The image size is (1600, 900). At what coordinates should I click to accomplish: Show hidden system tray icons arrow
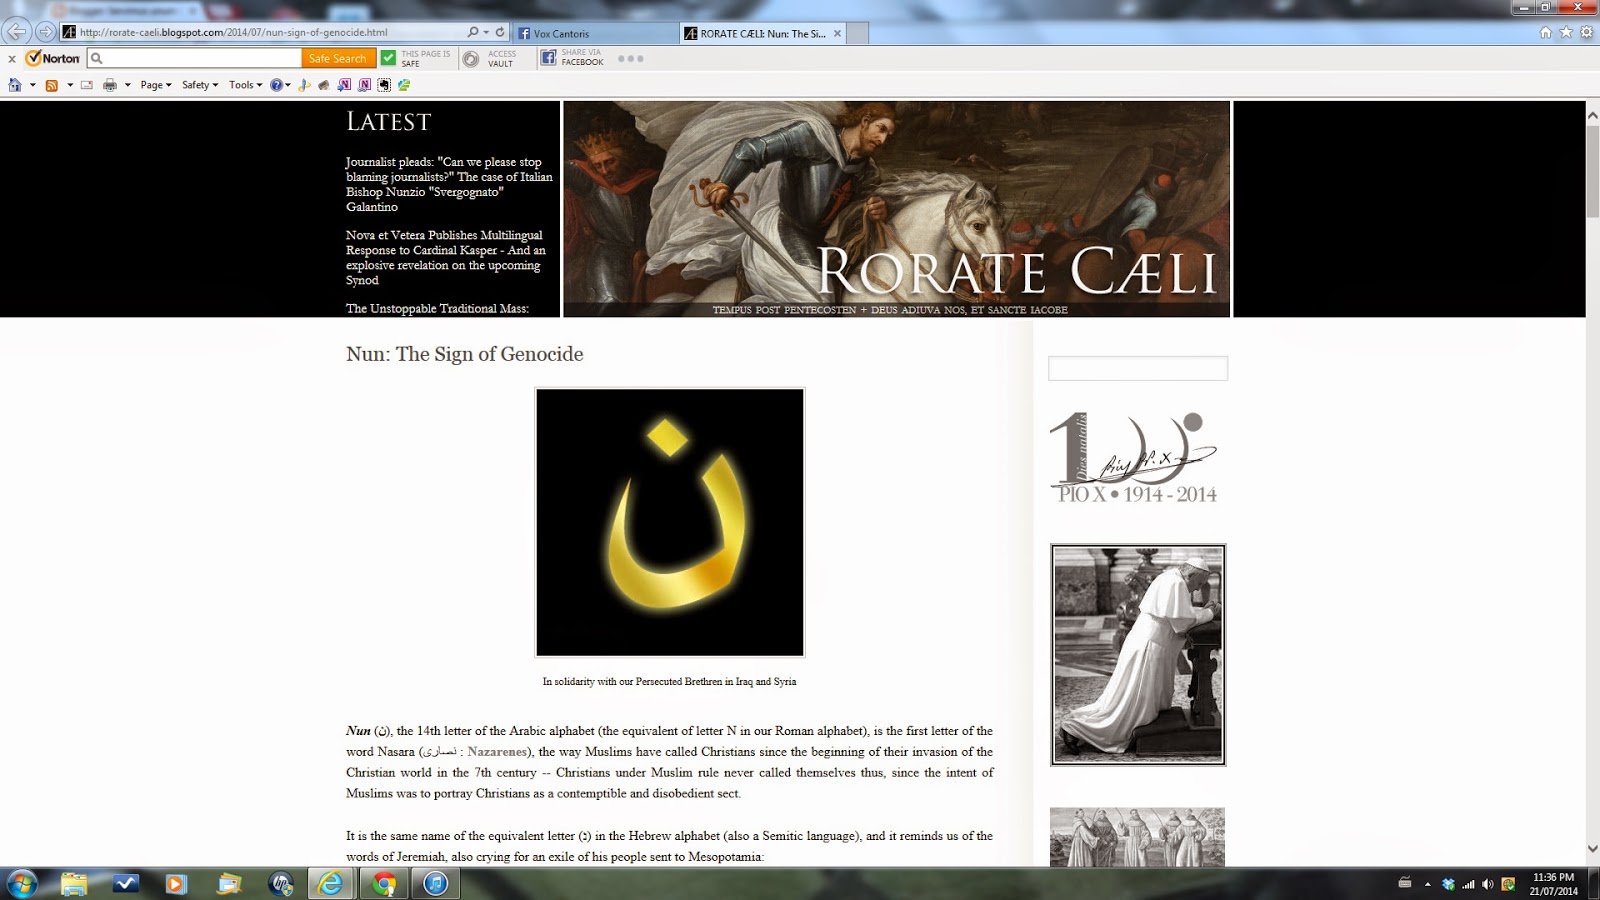[1427, 884]
